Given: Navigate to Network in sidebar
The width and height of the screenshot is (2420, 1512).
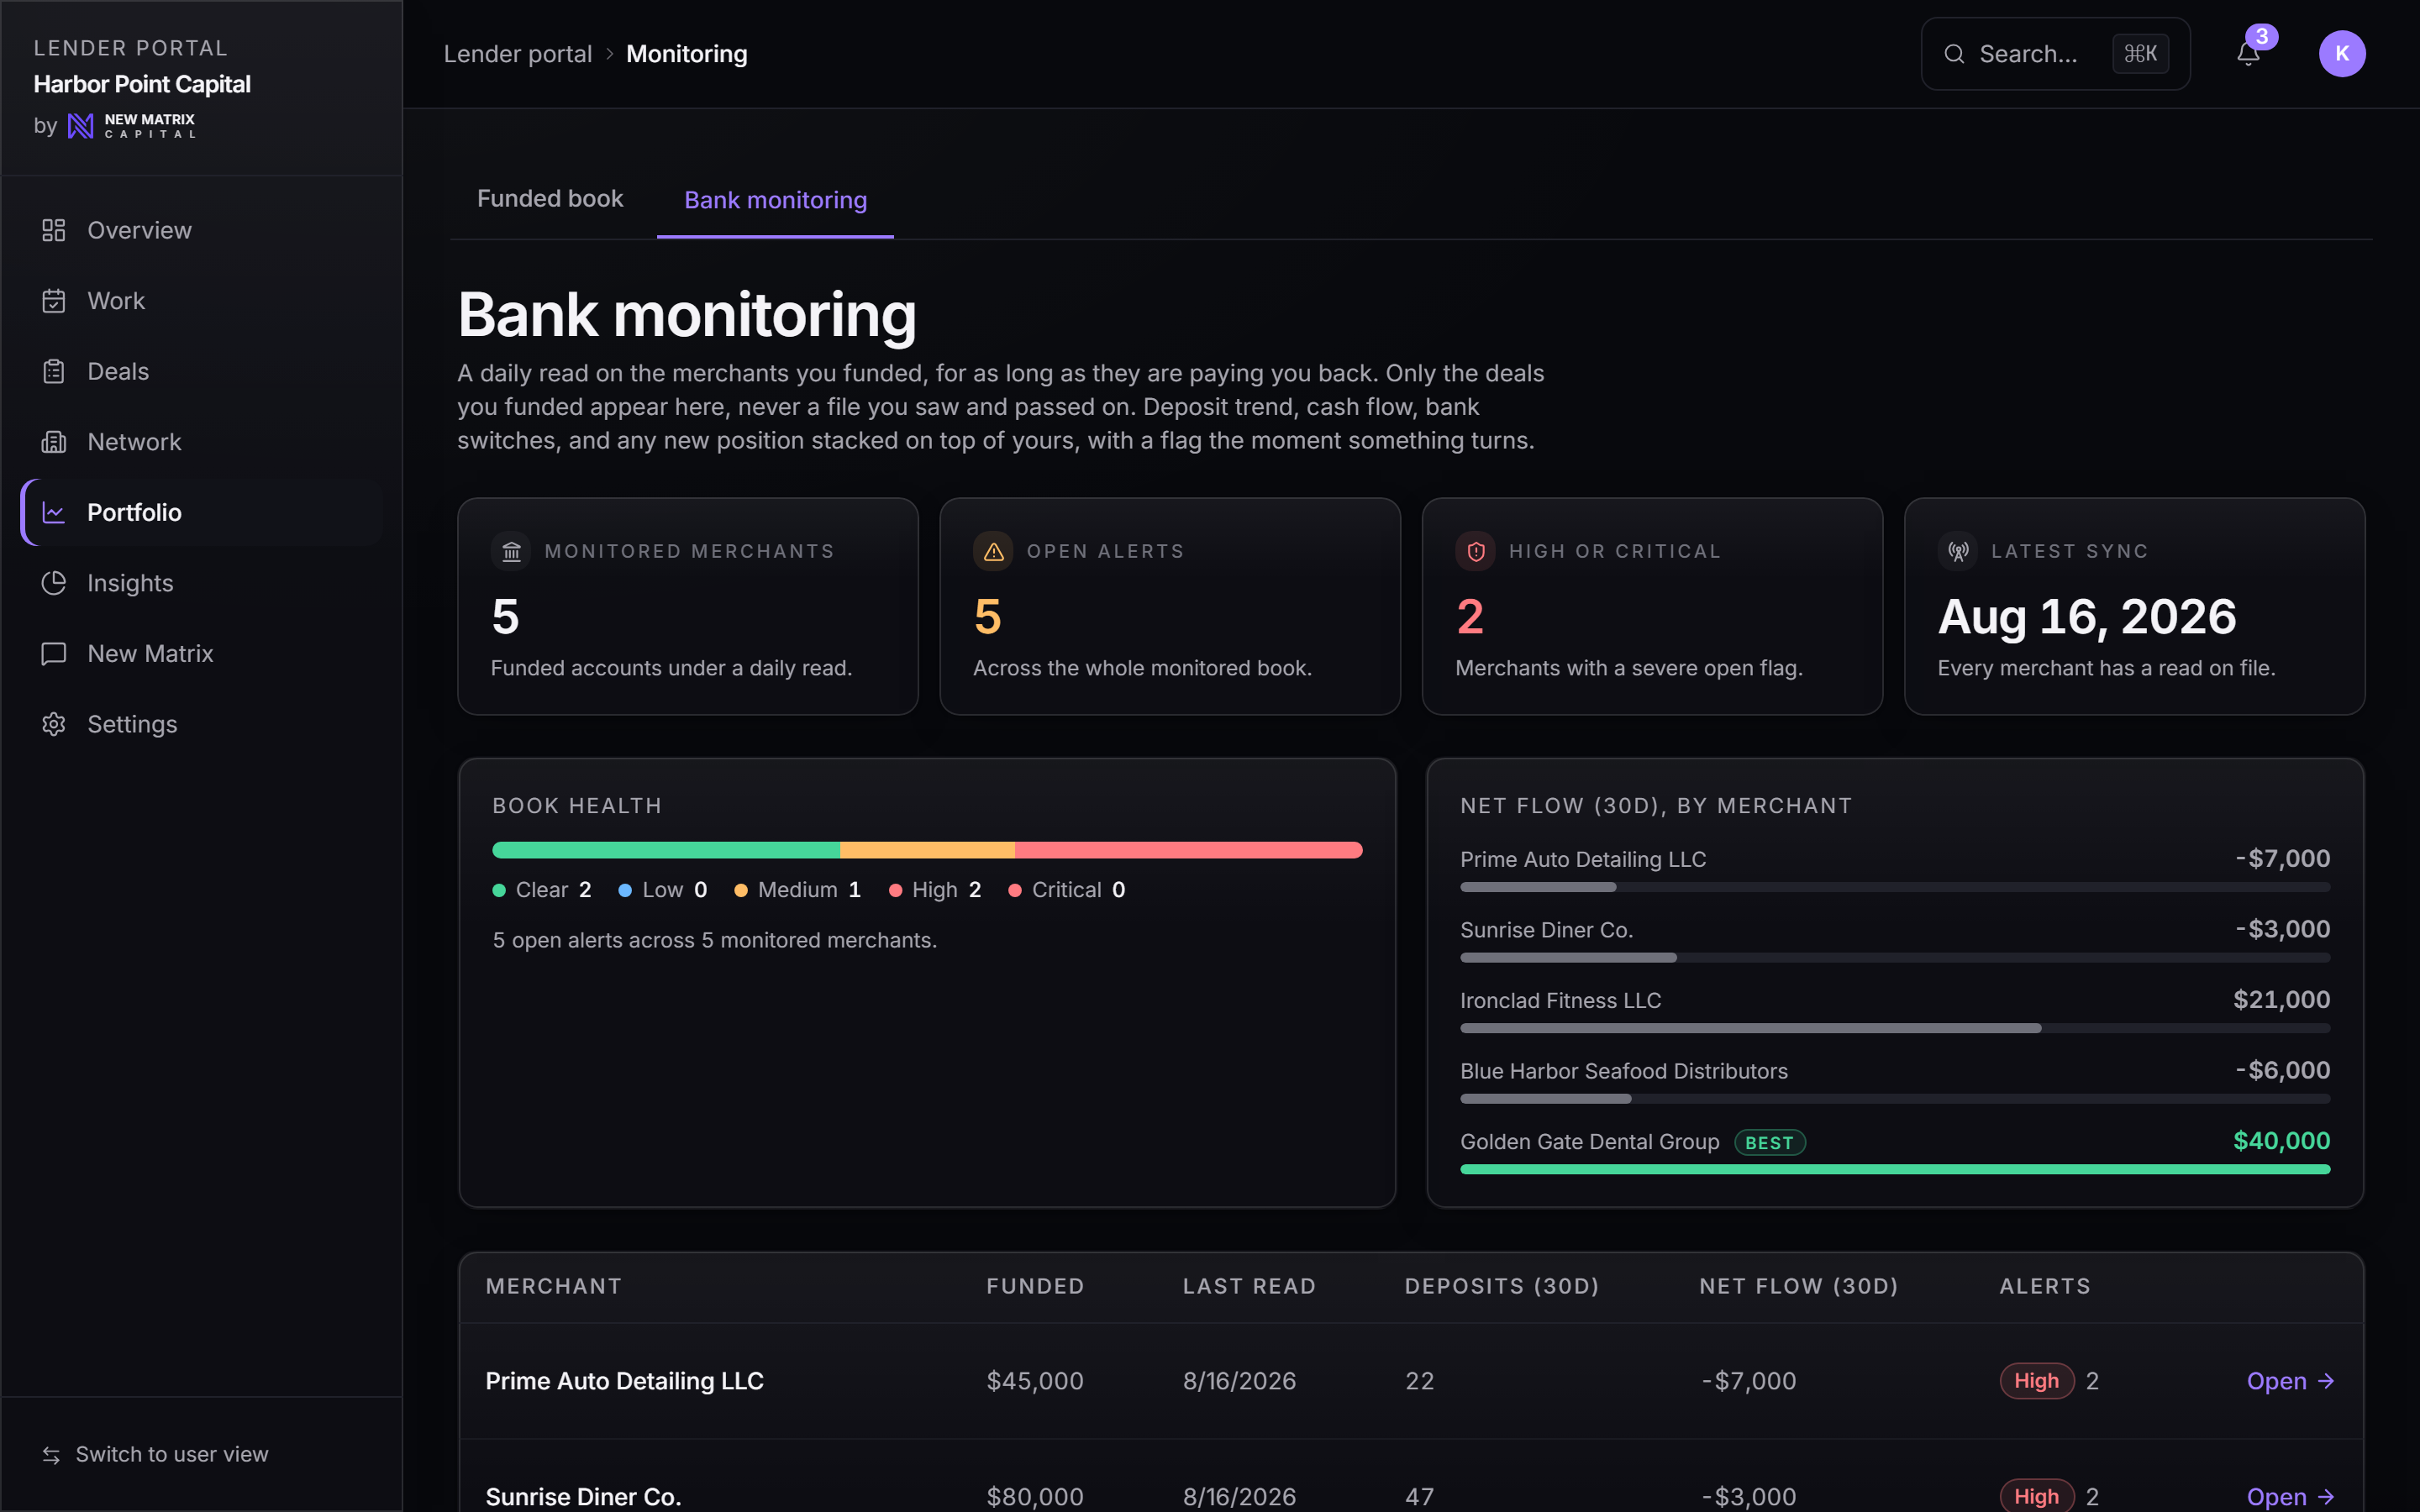Looking at the screenshot, I should tap(201, 442).
